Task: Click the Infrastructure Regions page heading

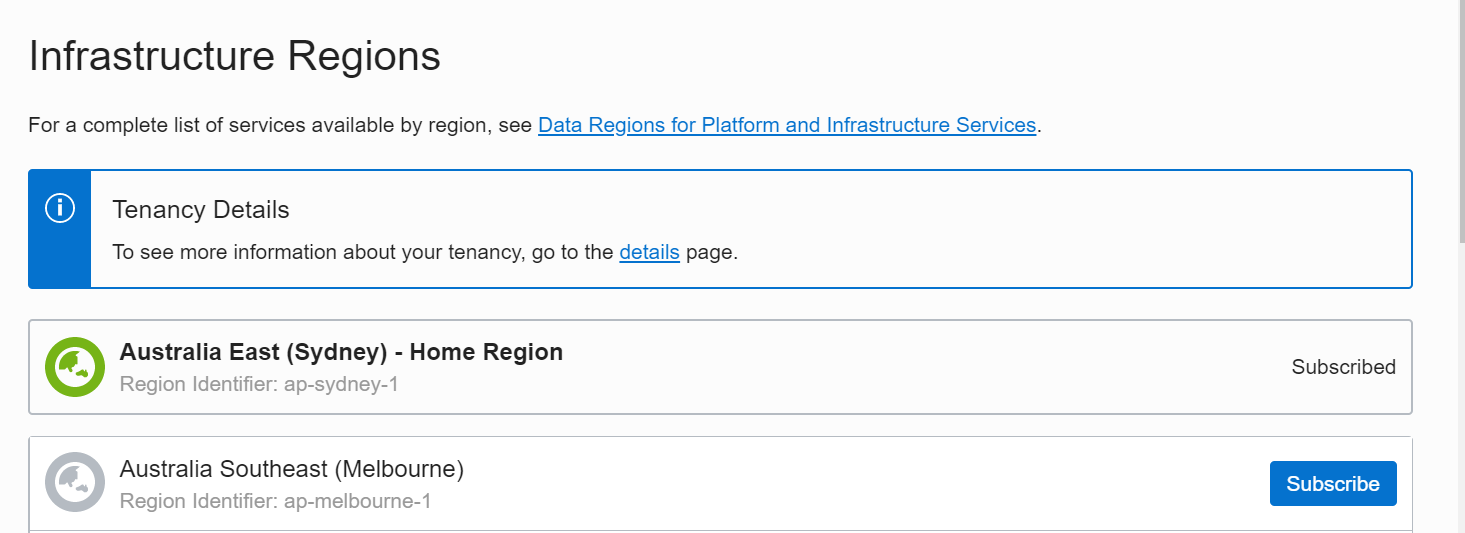Action: coord(235,56)
